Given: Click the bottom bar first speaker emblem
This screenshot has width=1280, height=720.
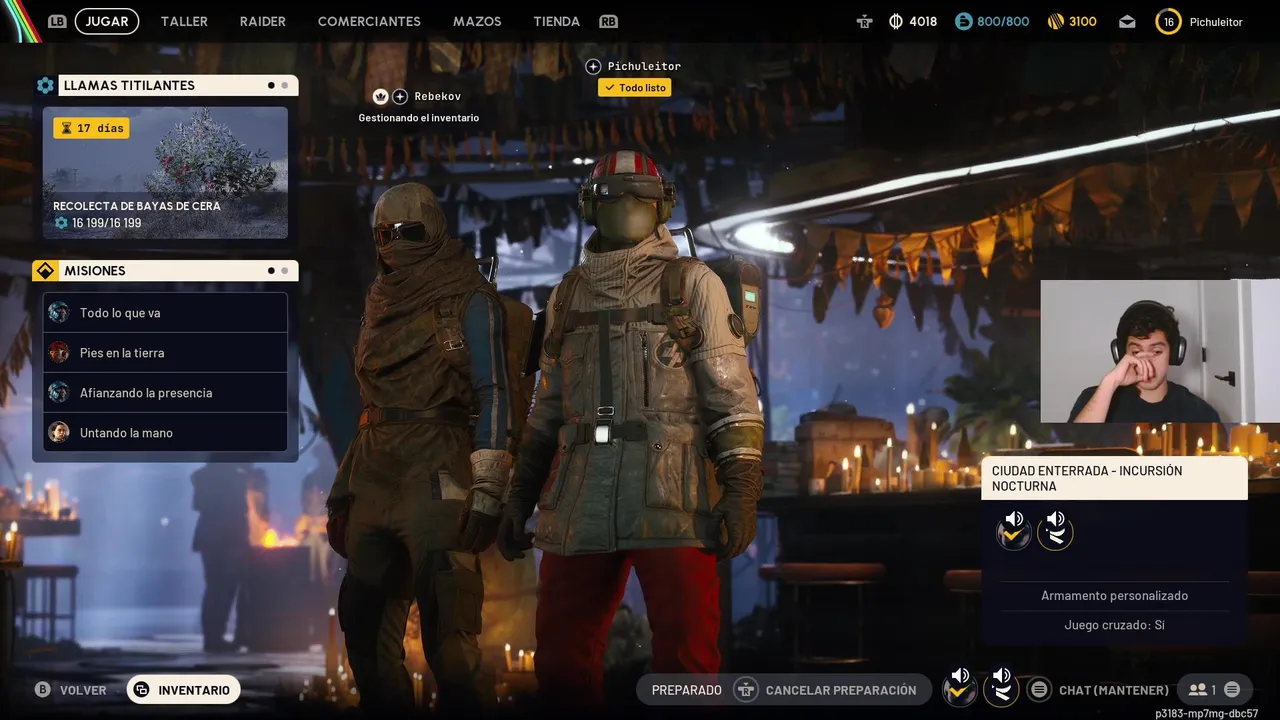Looking at the screenshot, I should click(960, 686).
